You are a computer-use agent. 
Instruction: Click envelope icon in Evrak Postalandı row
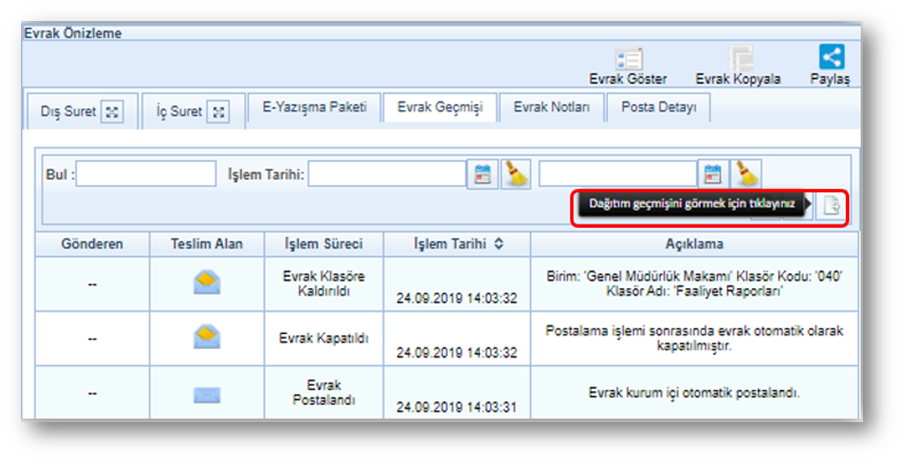207,393
